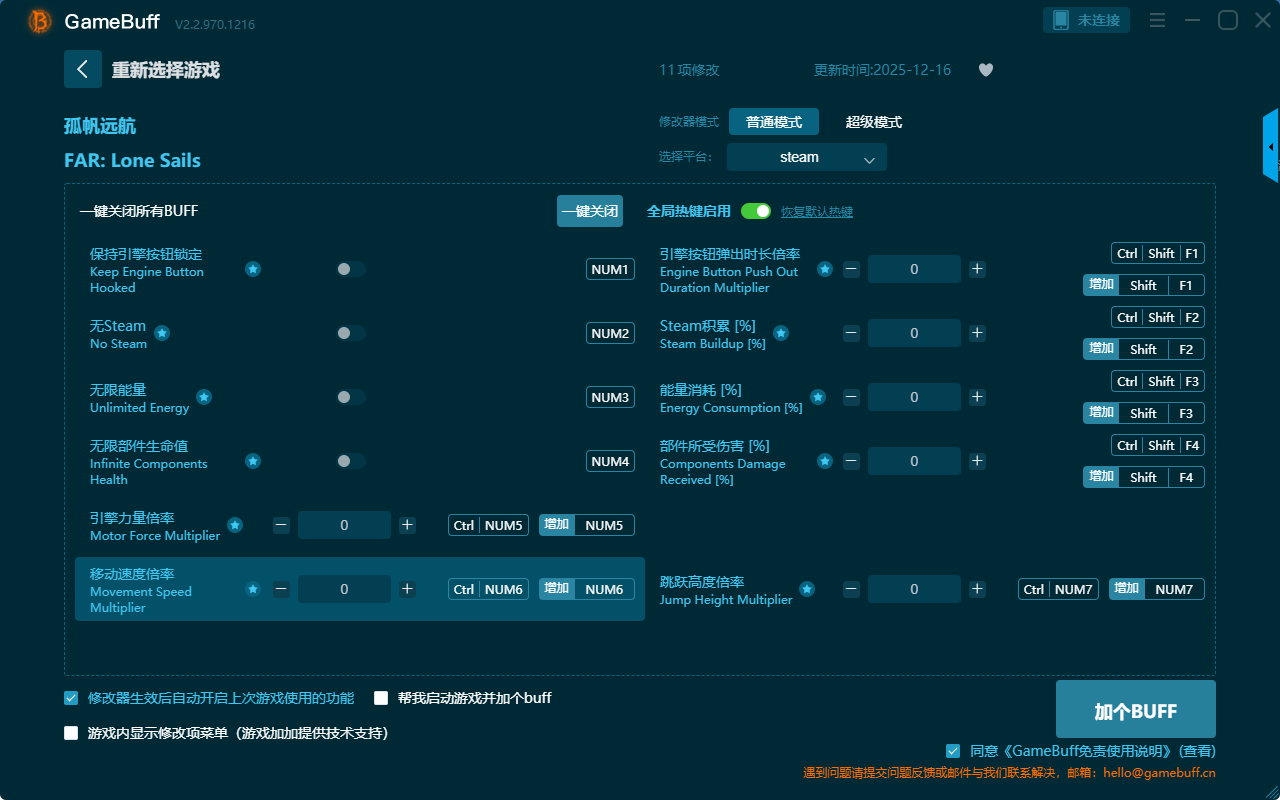This screenshot has width=1280, height=800.
Task: Check the 帮我启动游戏并加个buff checkbox
Action: (381, 698)
